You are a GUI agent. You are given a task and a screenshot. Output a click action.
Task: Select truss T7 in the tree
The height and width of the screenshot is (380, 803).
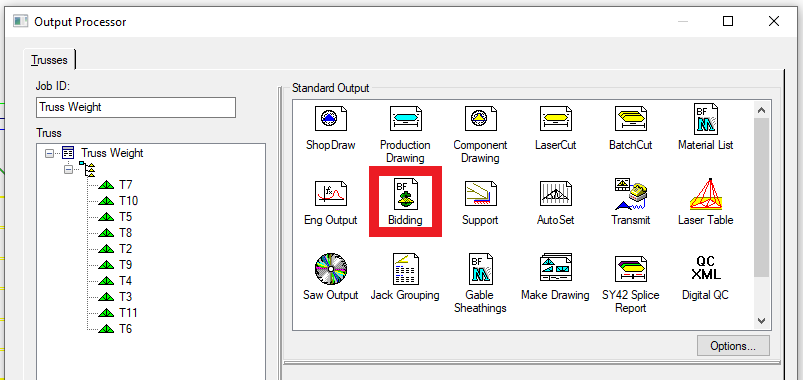tap(125, 185)
